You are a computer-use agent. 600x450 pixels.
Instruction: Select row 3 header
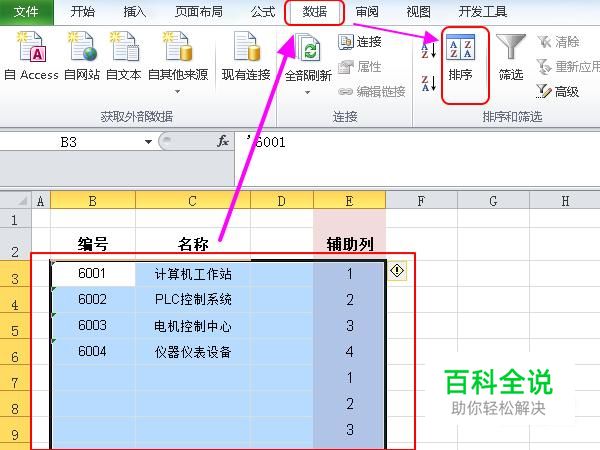tap(15, 273)
